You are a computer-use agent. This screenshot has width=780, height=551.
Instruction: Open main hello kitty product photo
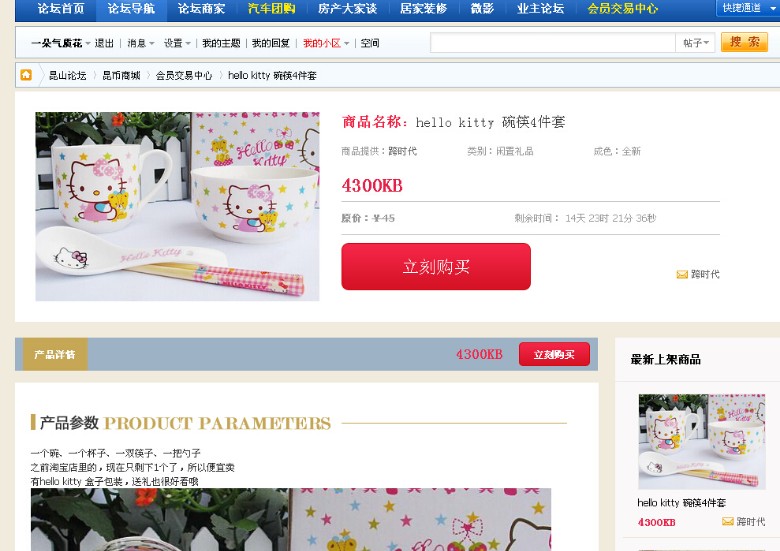(x=177, y=206)
